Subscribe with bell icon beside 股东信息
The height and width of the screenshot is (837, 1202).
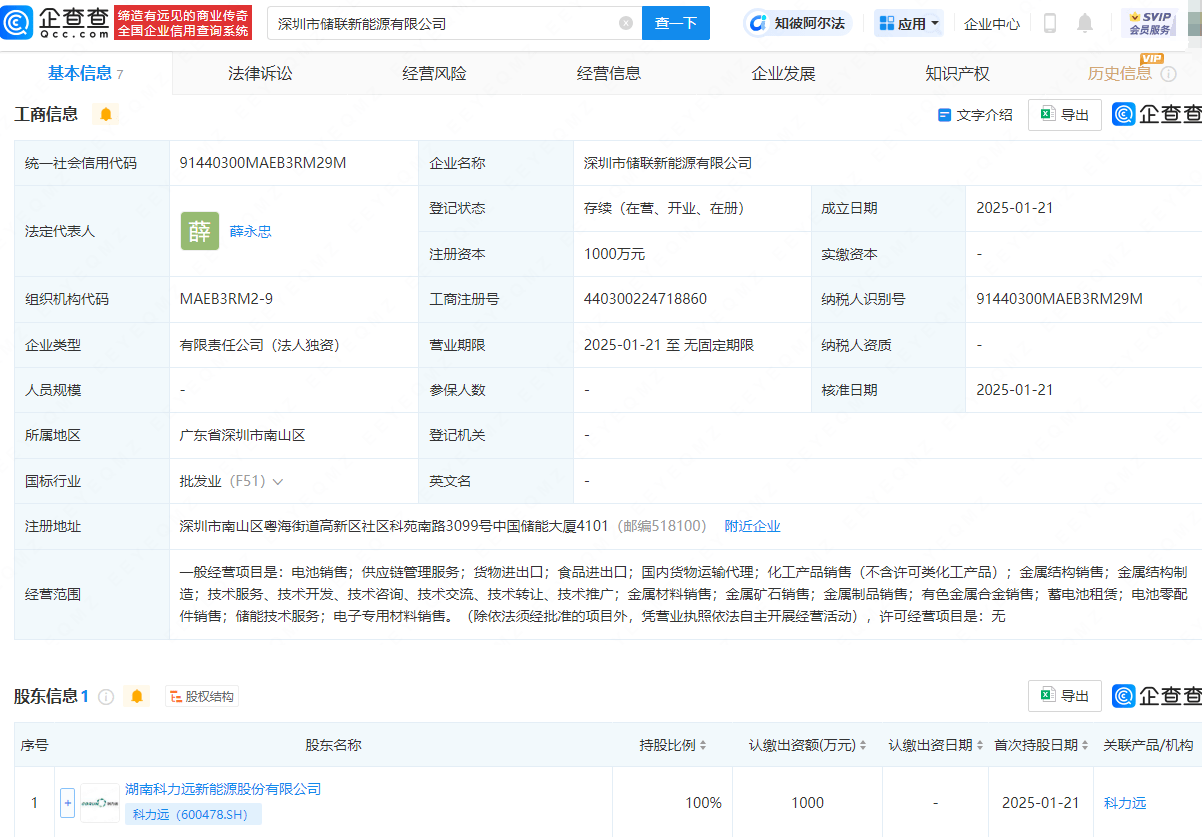[x=137, y=696]
